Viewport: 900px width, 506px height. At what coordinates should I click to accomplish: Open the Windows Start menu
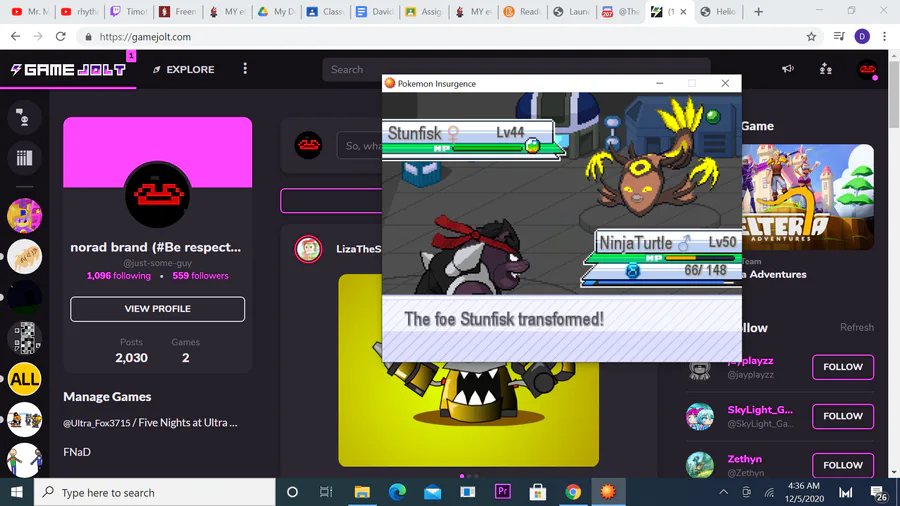pyautogui.click(x=17, y=492)
